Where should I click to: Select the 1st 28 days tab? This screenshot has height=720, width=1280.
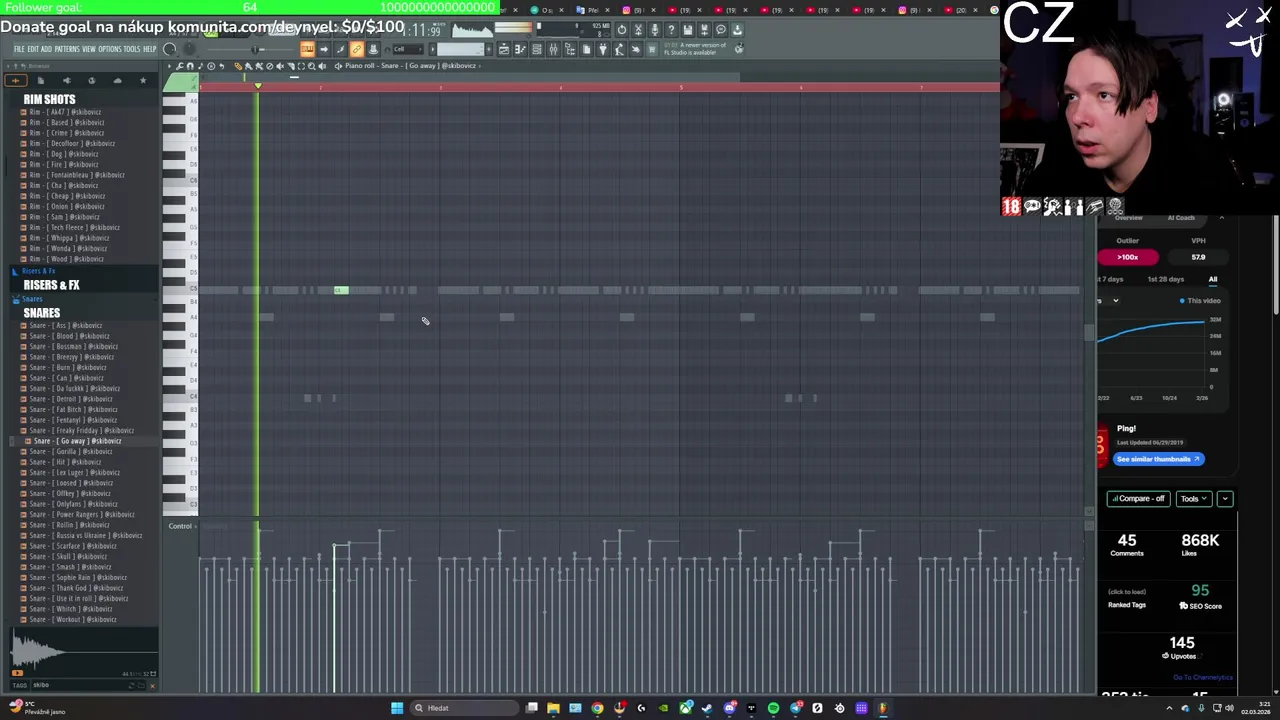1166,279
